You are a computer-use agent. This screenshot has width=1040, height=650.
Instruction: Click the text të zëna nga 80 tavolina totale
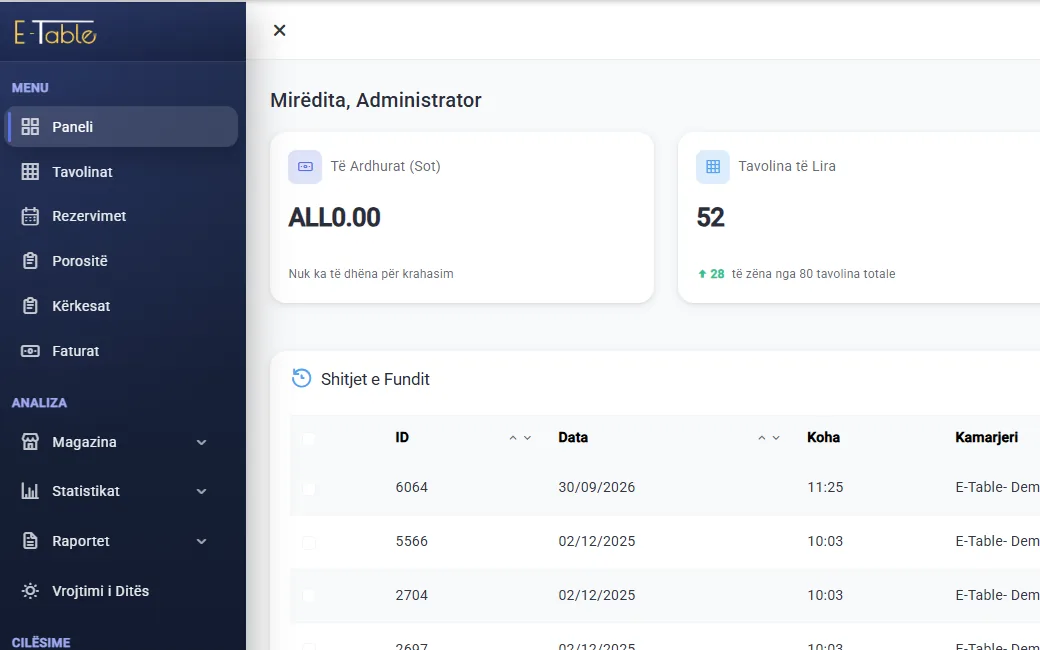813,274
